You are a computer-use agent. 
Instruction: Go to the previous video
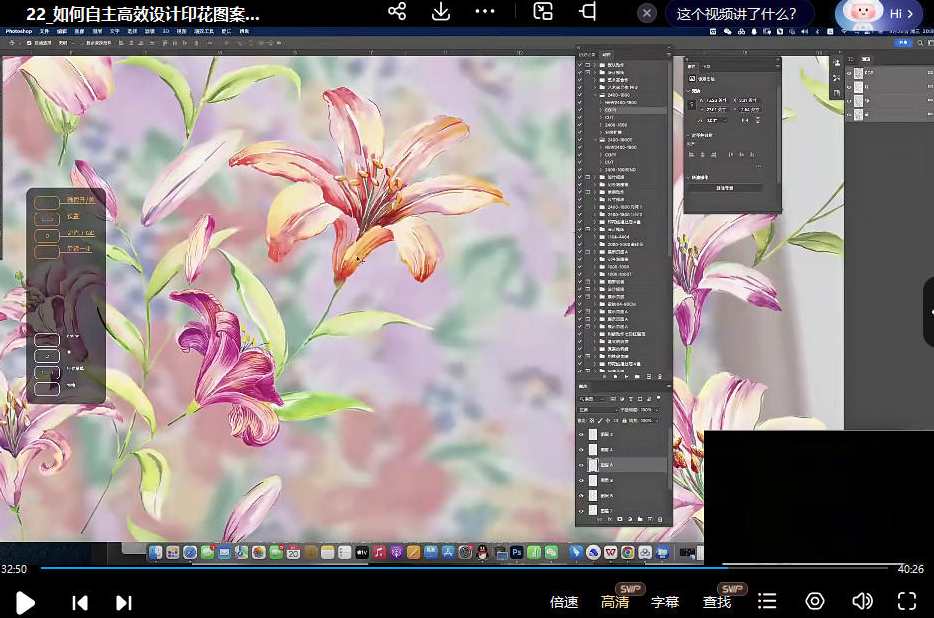coord(80,602)
